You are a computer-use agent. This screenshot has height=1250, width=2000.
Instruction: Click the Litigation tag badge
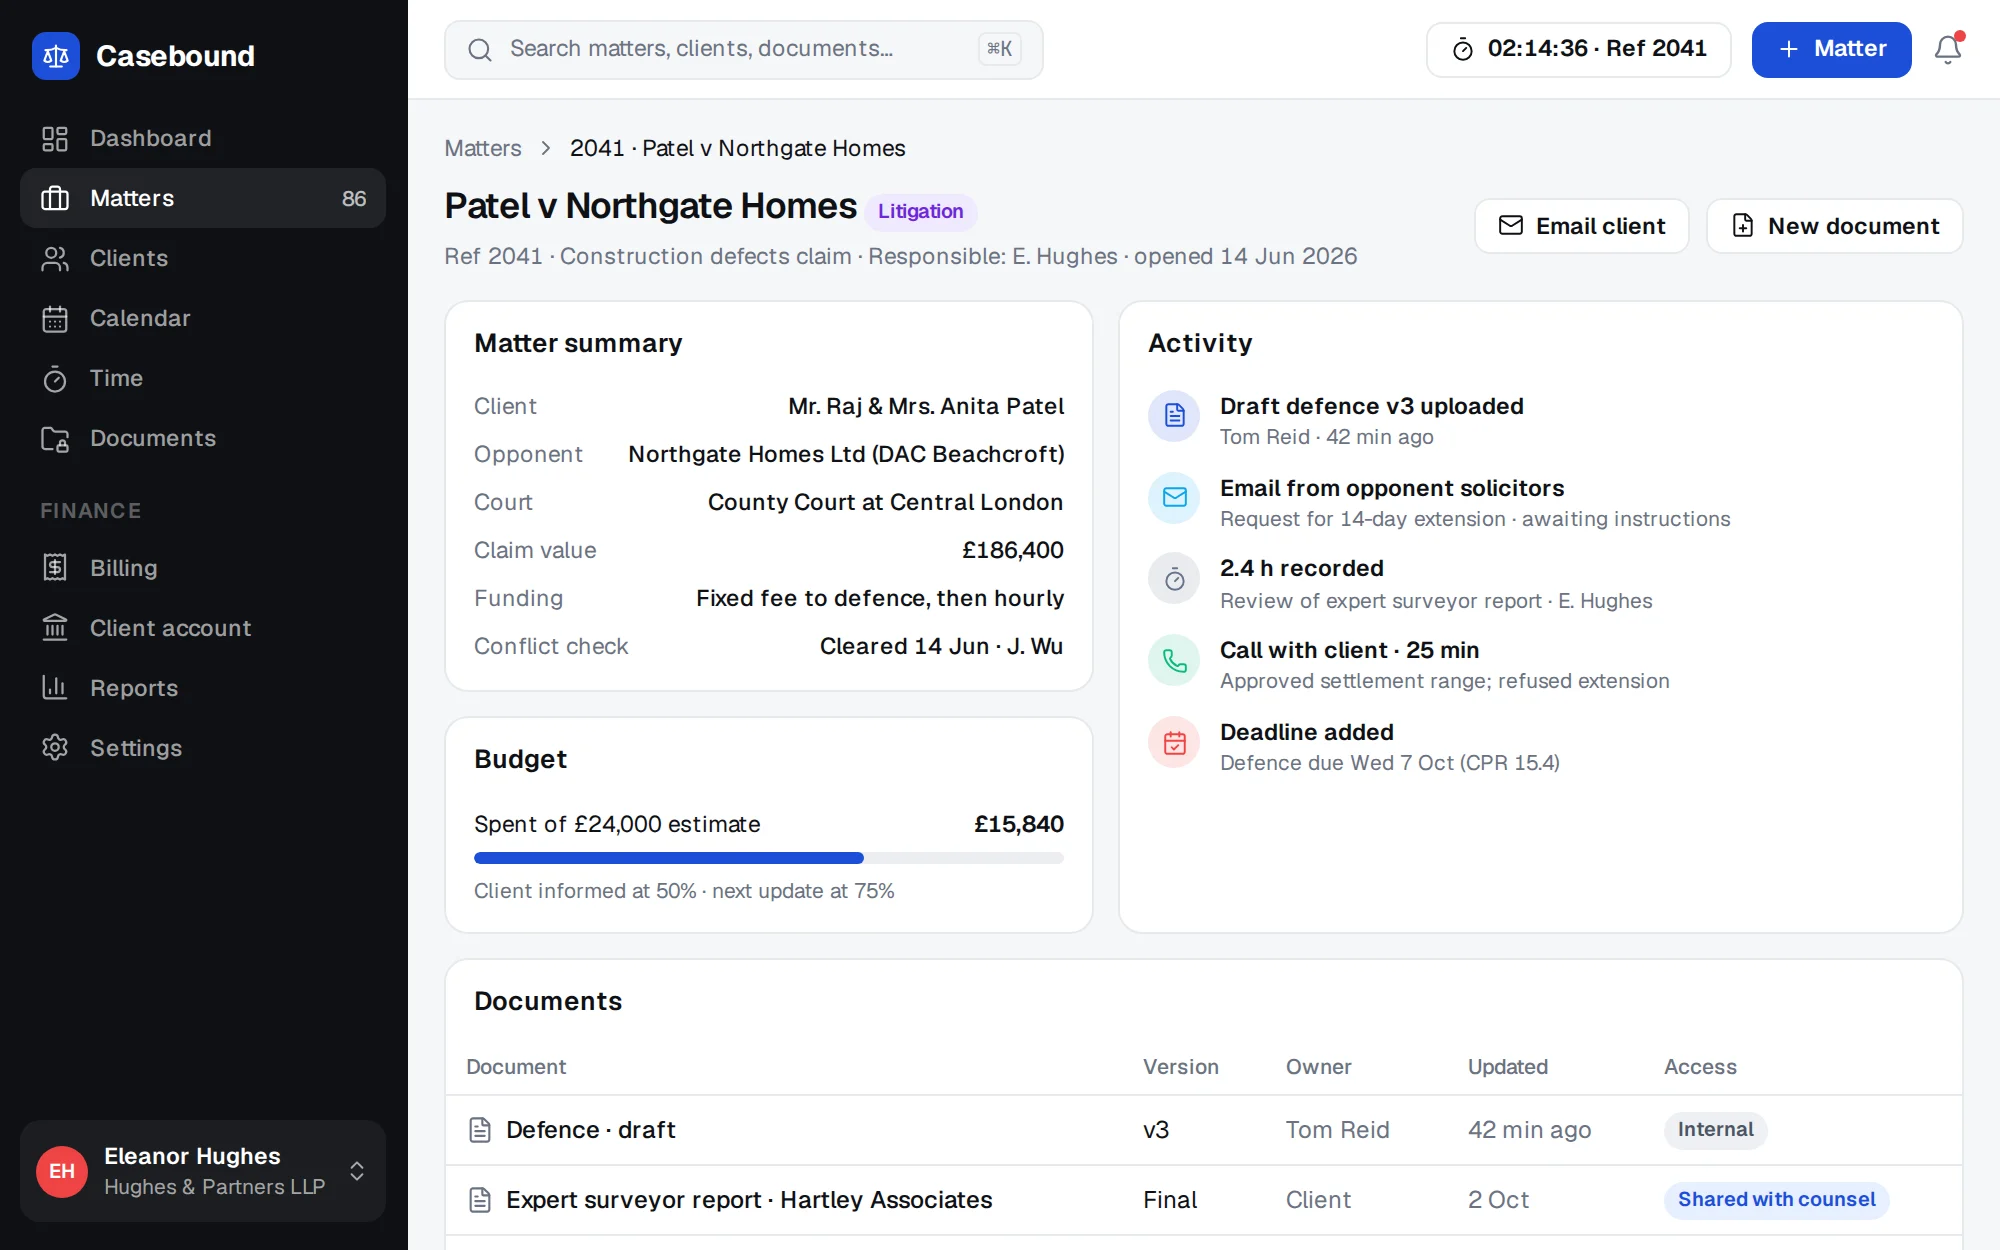coord(920,211)
